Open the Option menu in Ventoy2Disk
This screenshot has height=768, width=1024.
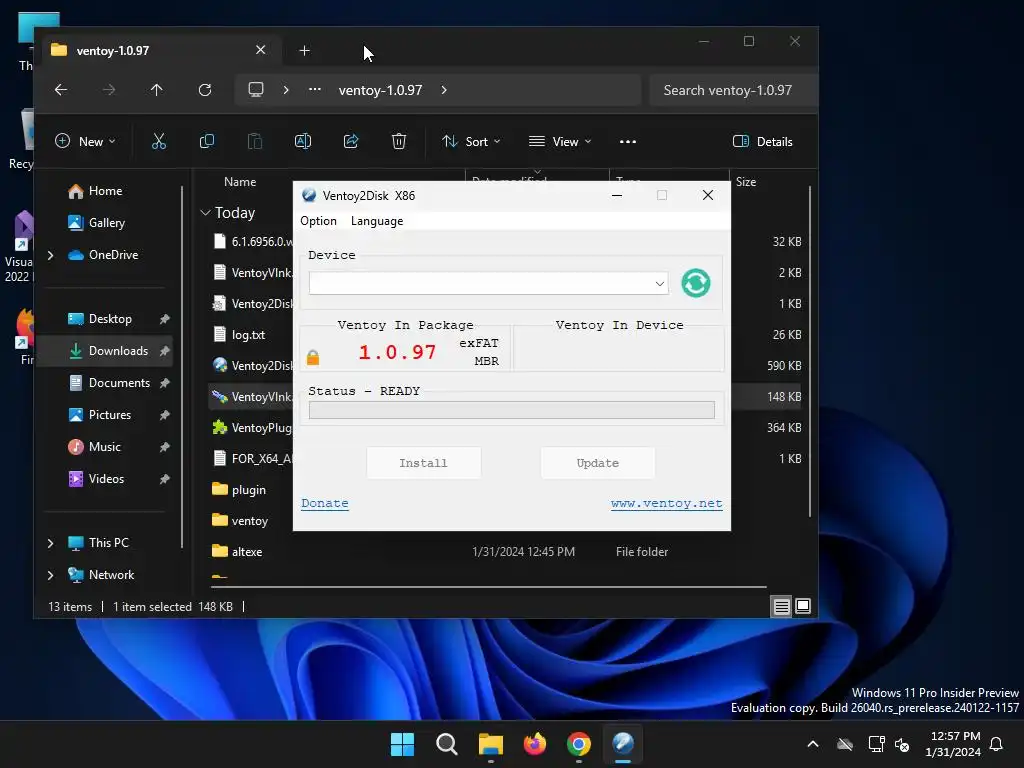(x=318, y=221)
